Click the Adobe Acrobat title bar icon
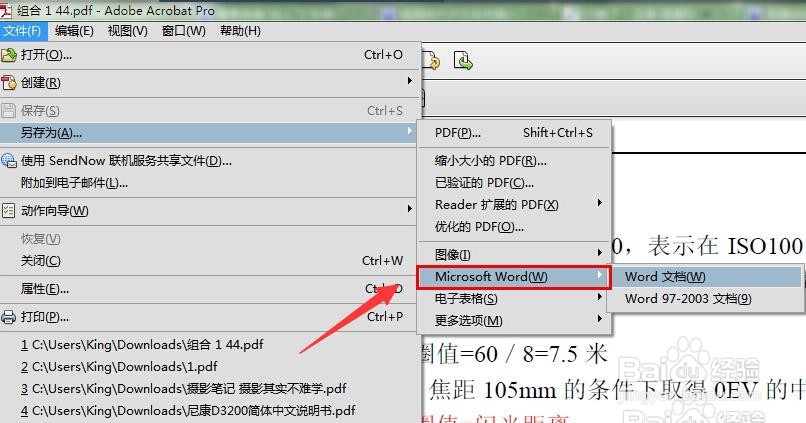806x423 pixels. point(6,10)
